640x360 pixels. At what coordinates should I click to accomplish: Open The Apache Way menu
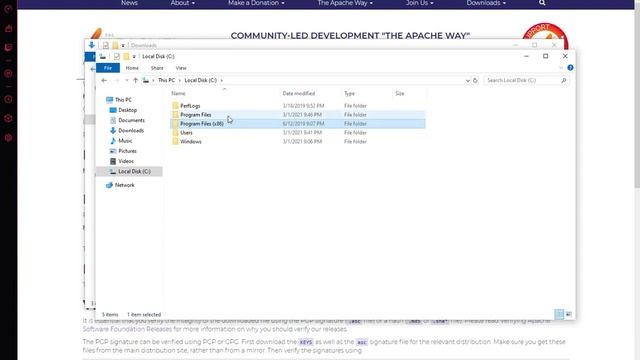(x=345, y=3)
